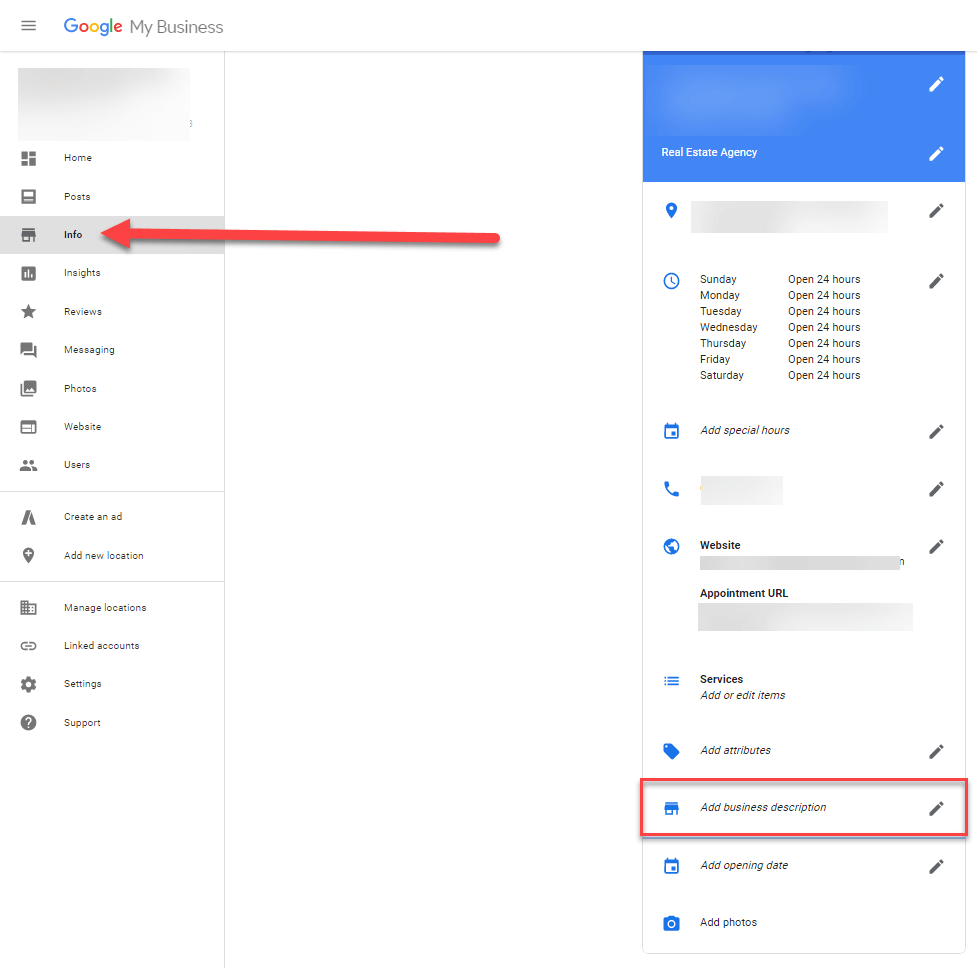
Task: Open the hamburger main menu
Action: [29, 26]
